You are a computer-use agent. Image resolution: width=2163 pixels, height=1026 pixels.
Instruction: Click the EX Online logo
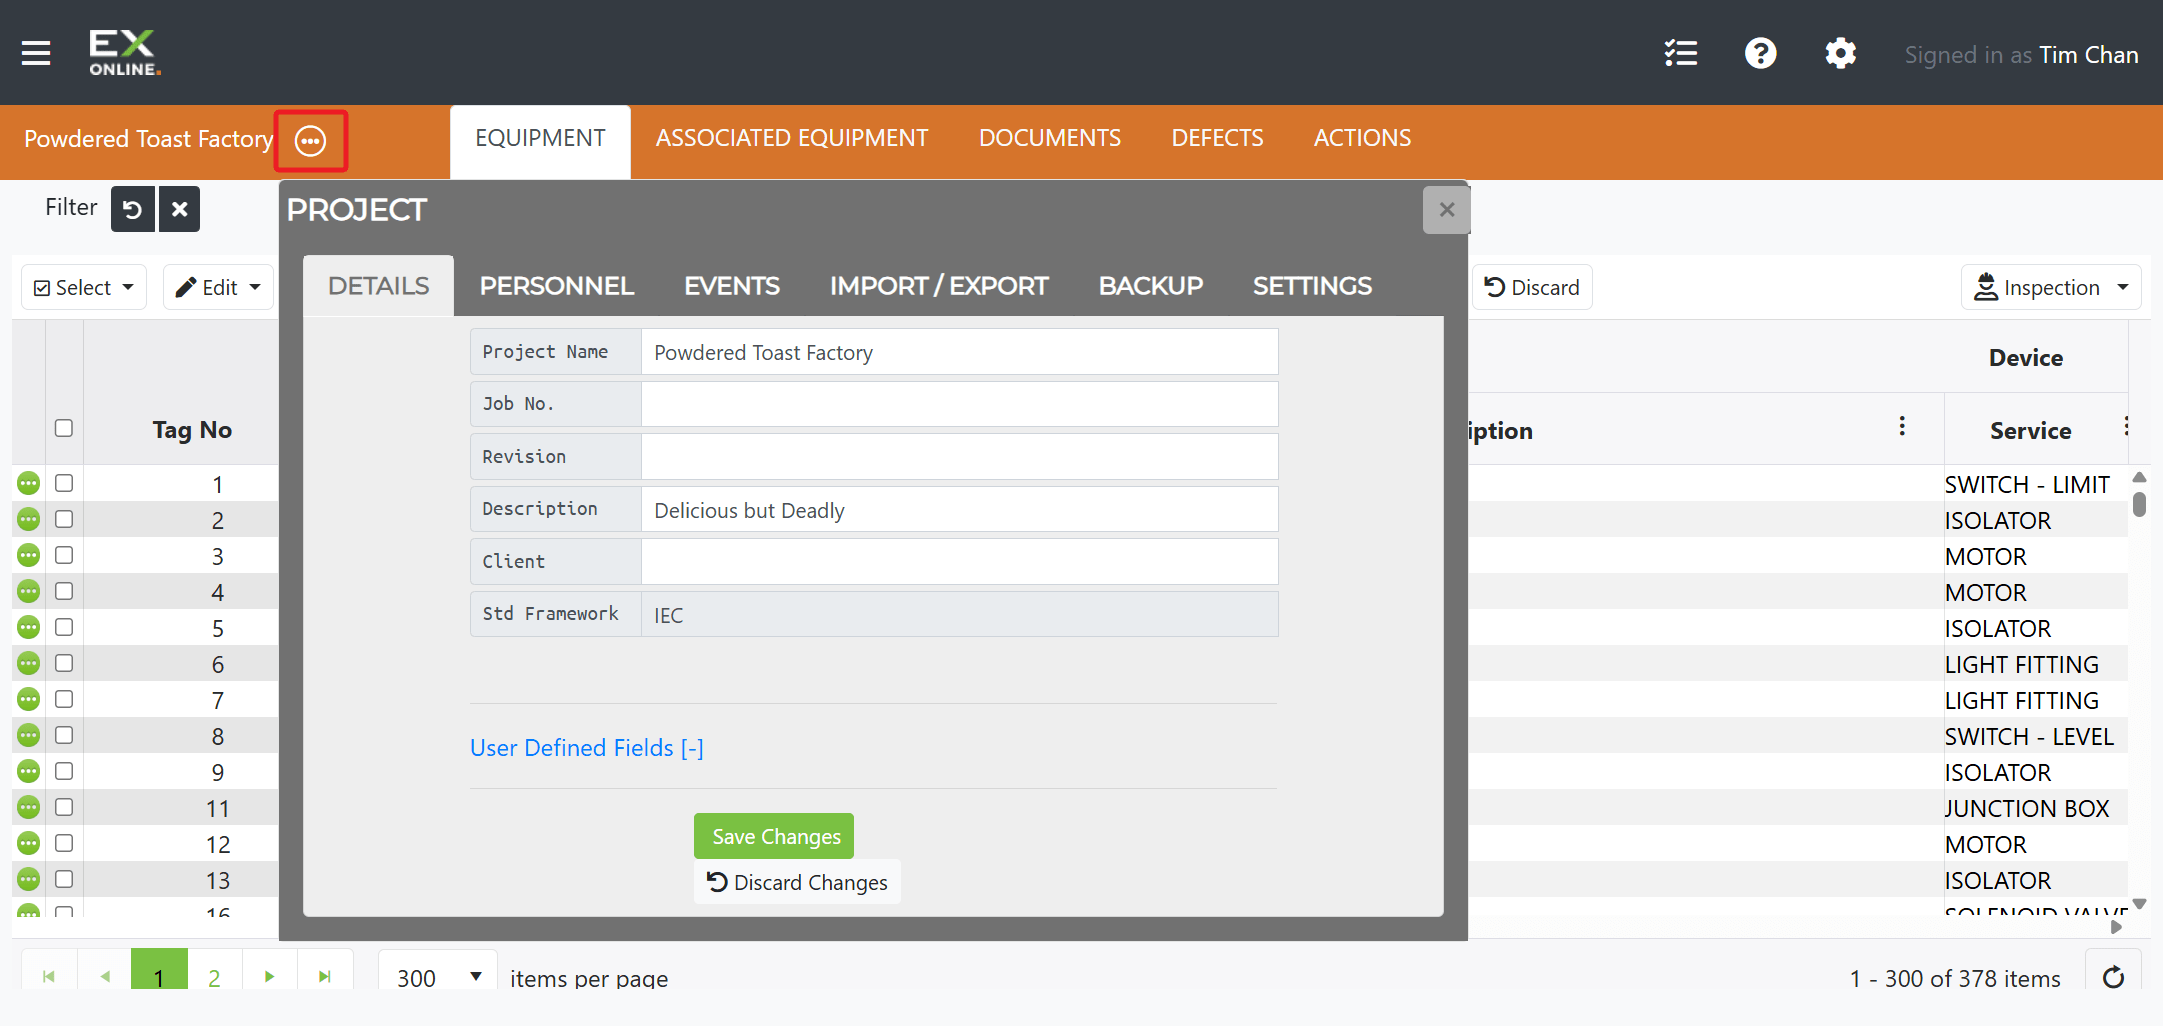pyautogui.click(x=124, y=53)
